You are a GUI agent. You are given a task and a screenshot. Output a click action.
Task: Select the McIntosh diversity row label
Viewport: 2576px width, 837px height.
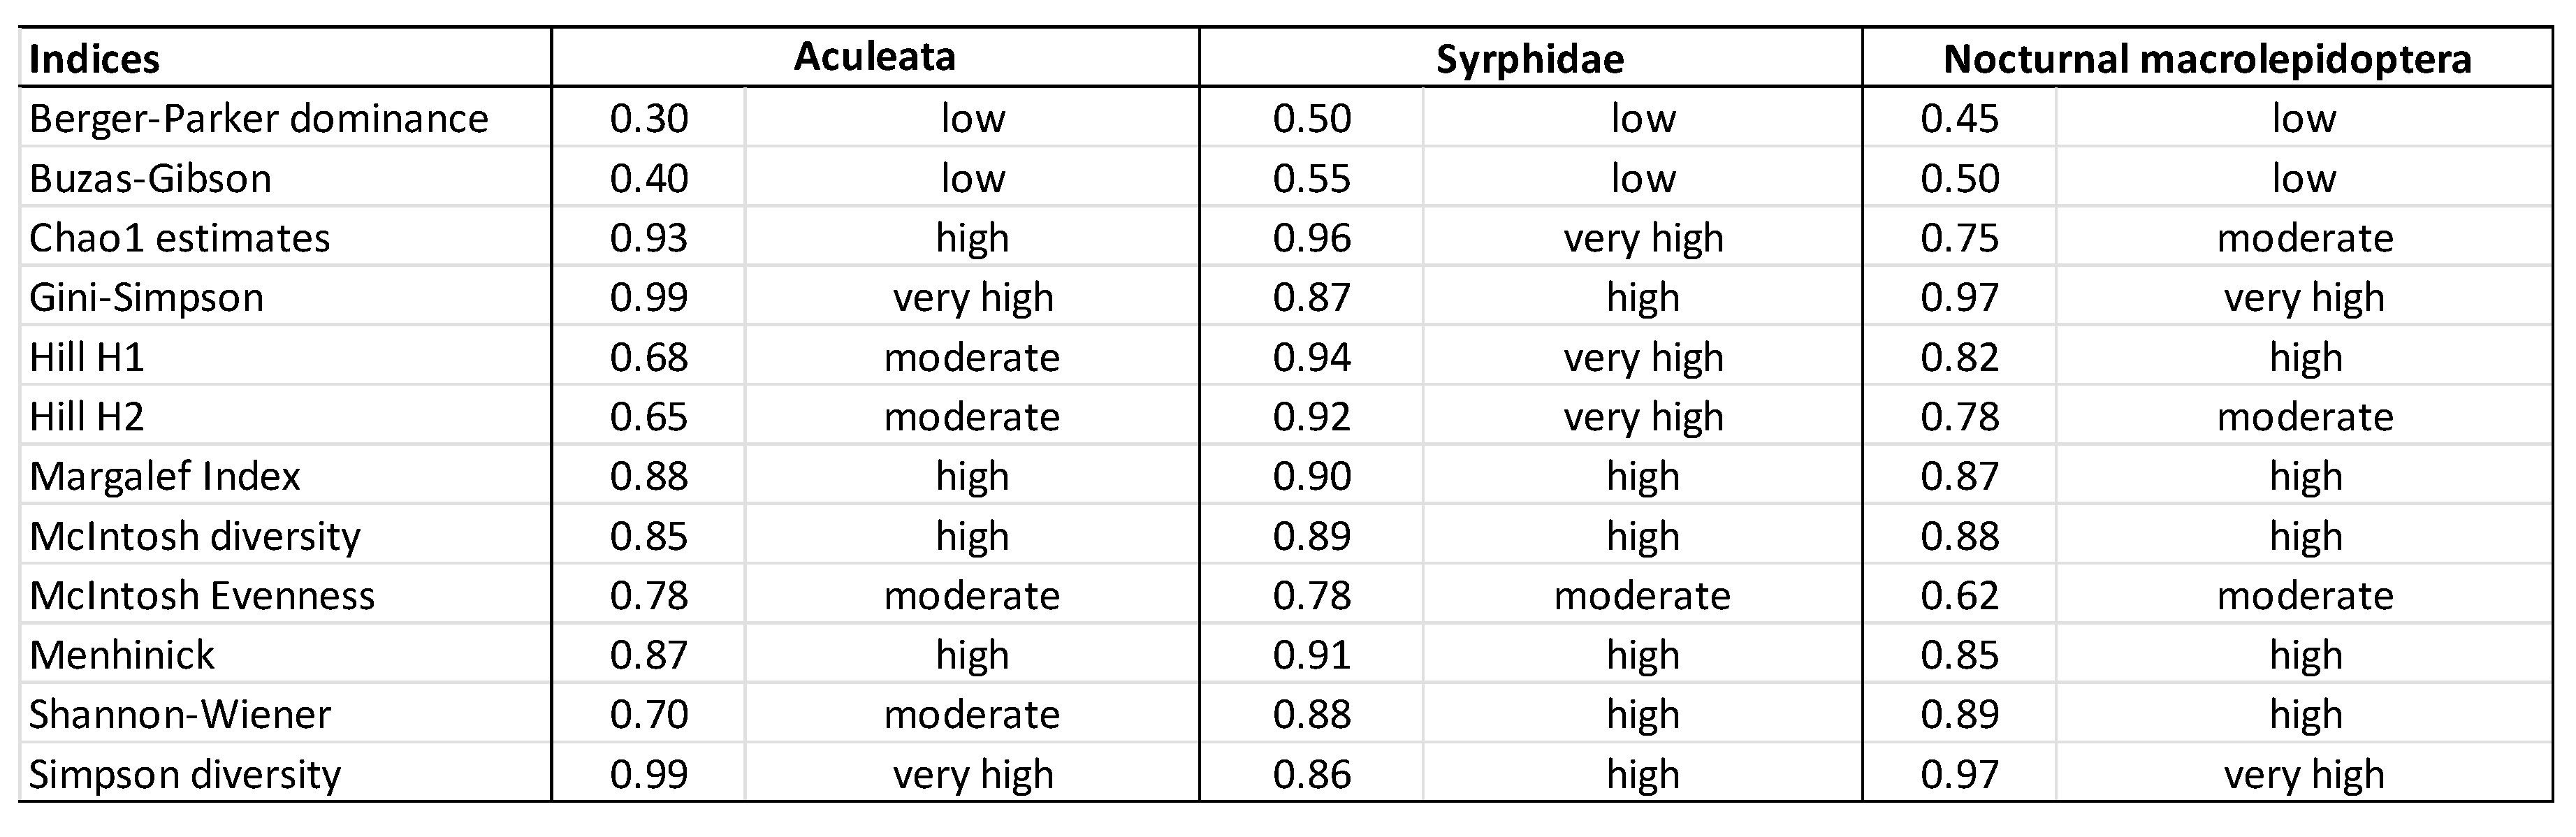(x=195, y=536)
